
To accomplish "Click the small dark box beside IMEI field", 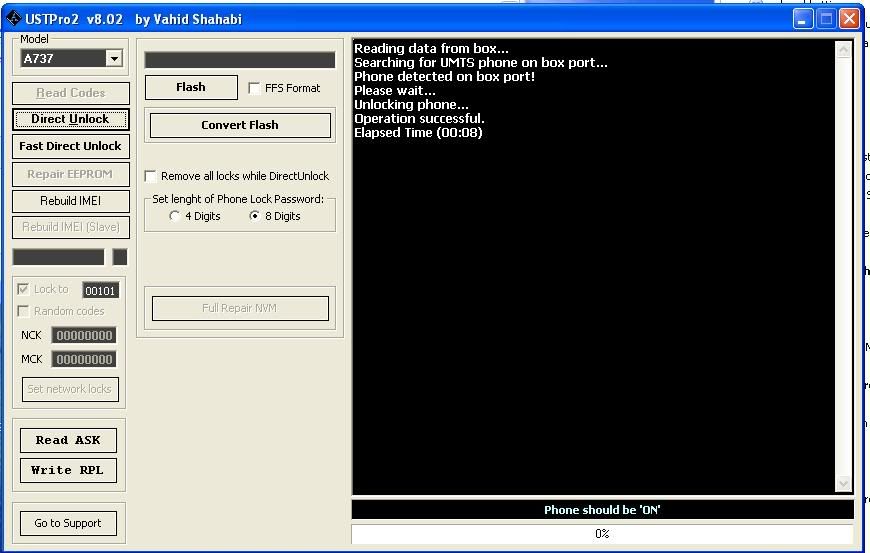I will tap(120, 257).
